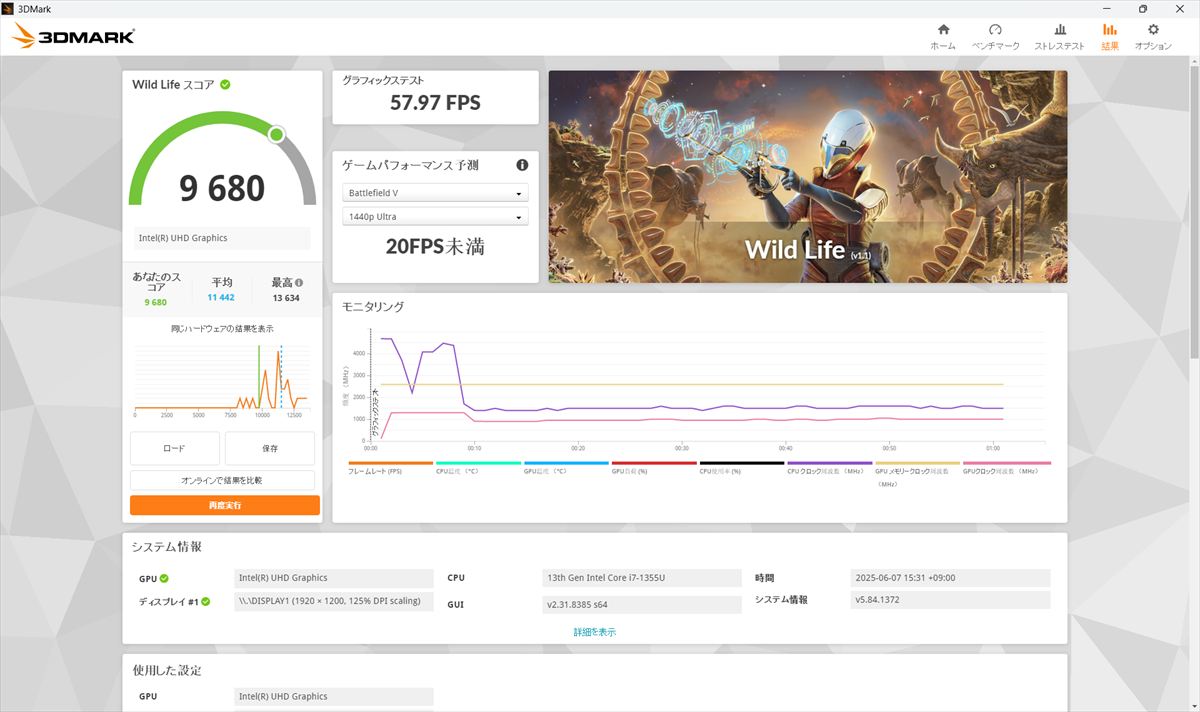Click the green check next to Wild Life スコア
The image size is (1200, 712).
click(225, 84)
